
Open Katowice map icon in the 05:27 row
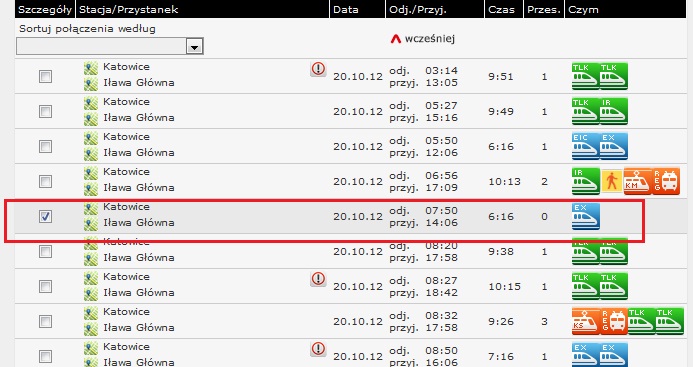91,103
